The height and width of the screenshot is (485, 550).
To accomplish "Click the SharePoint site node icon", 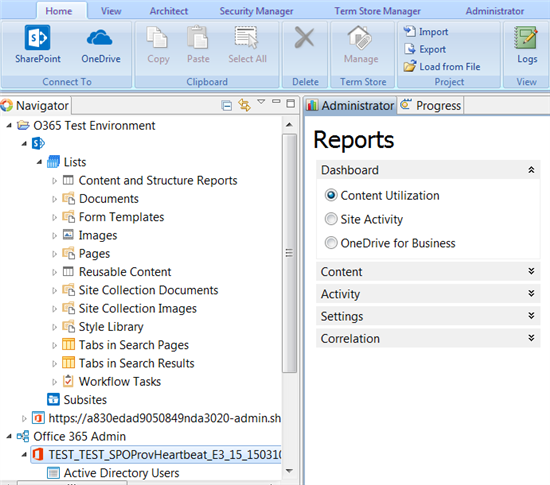I will pos(38,143).
